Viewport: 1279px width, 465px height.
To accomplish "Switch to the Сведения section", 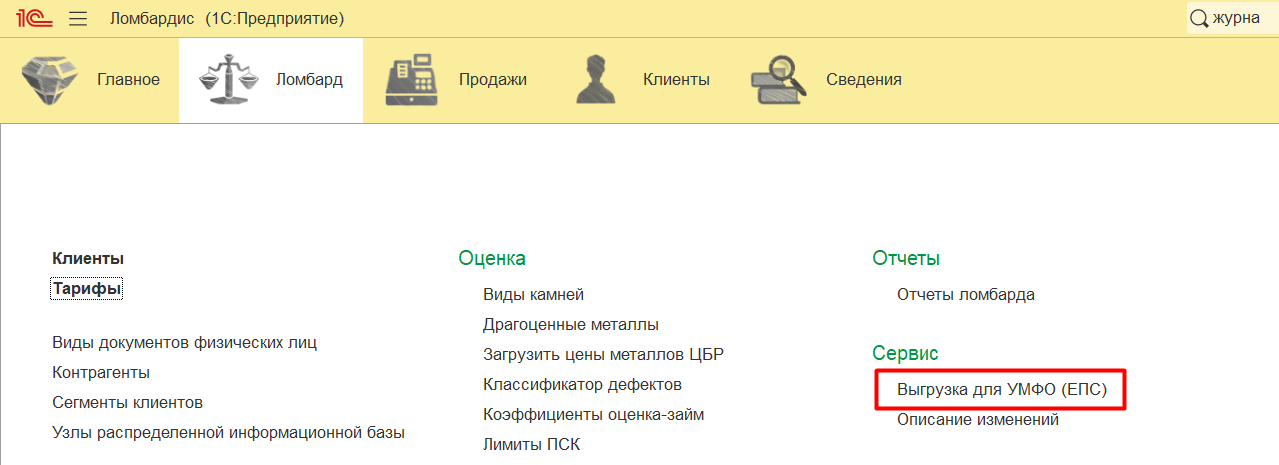I will click(826, 80).
